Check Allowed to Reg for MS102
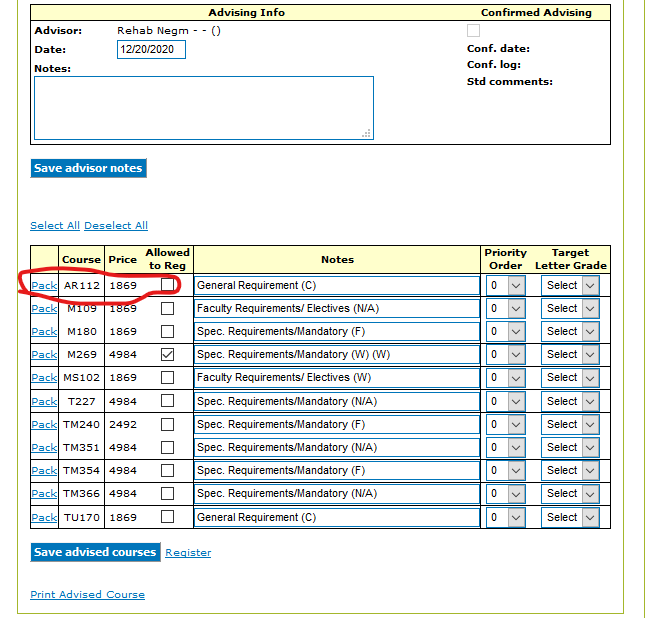The width and height of the screenshot is (657, 618). click(x=167, y=378)
